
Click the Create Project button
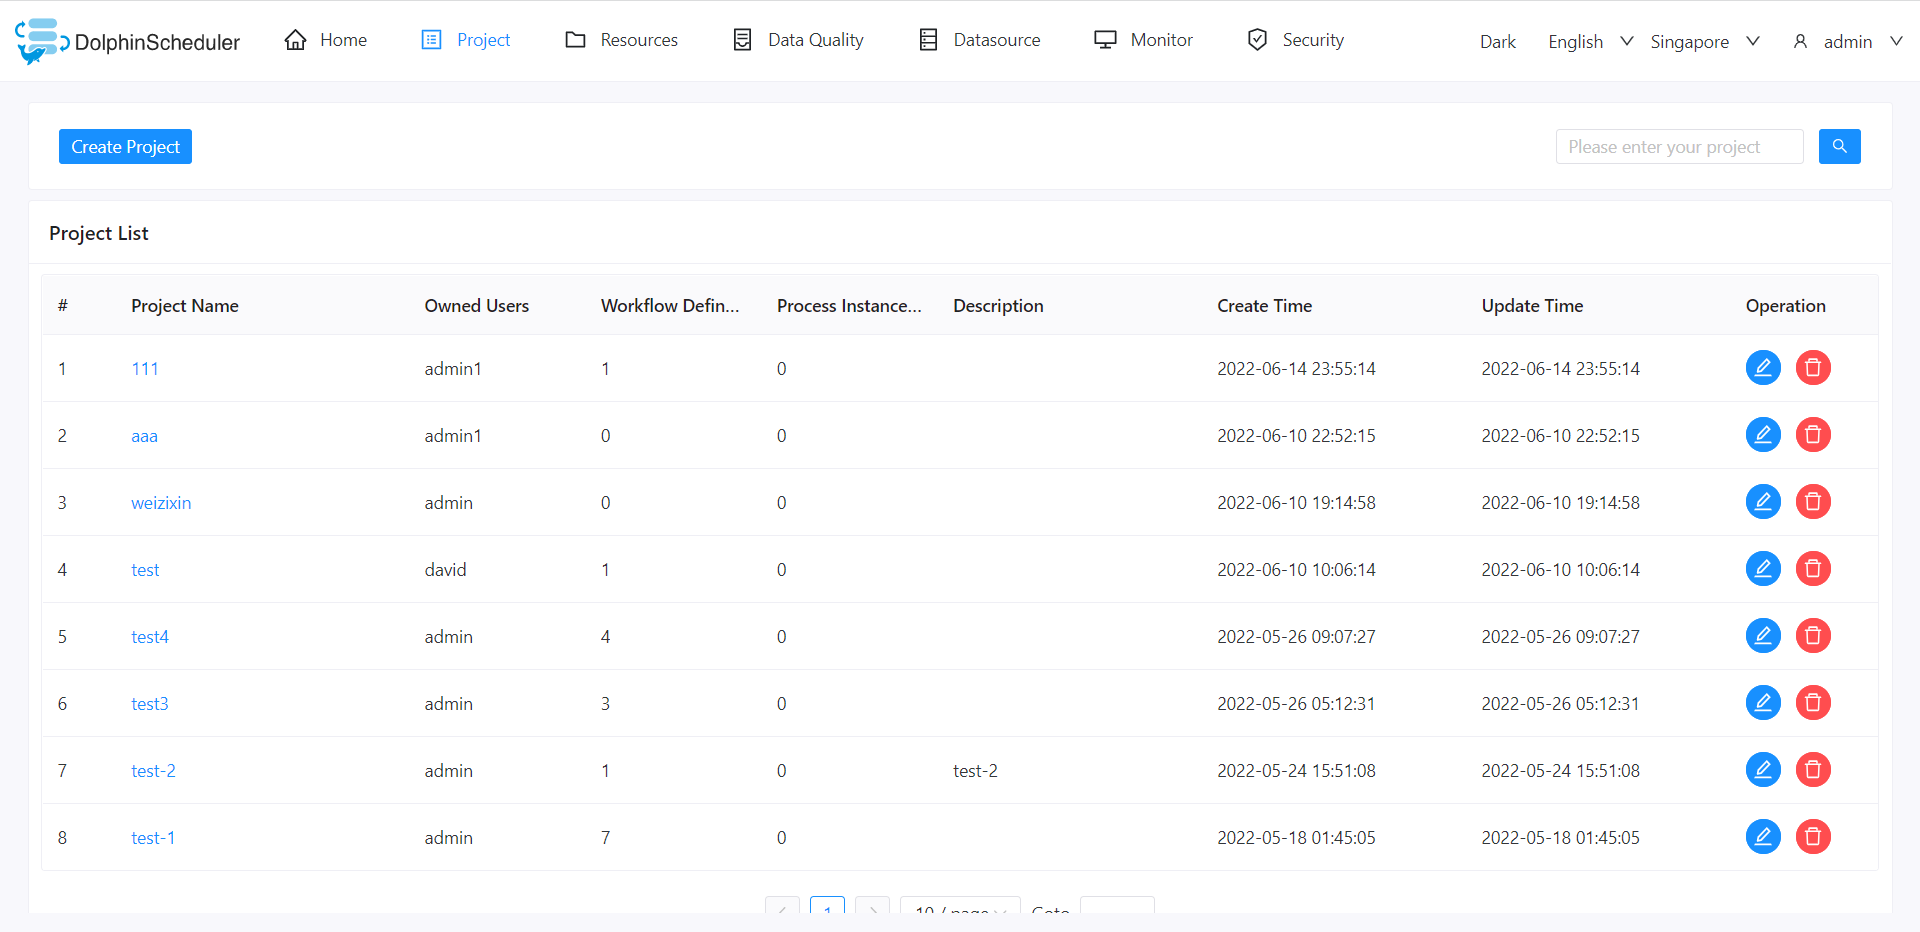[x=125, y=147]
